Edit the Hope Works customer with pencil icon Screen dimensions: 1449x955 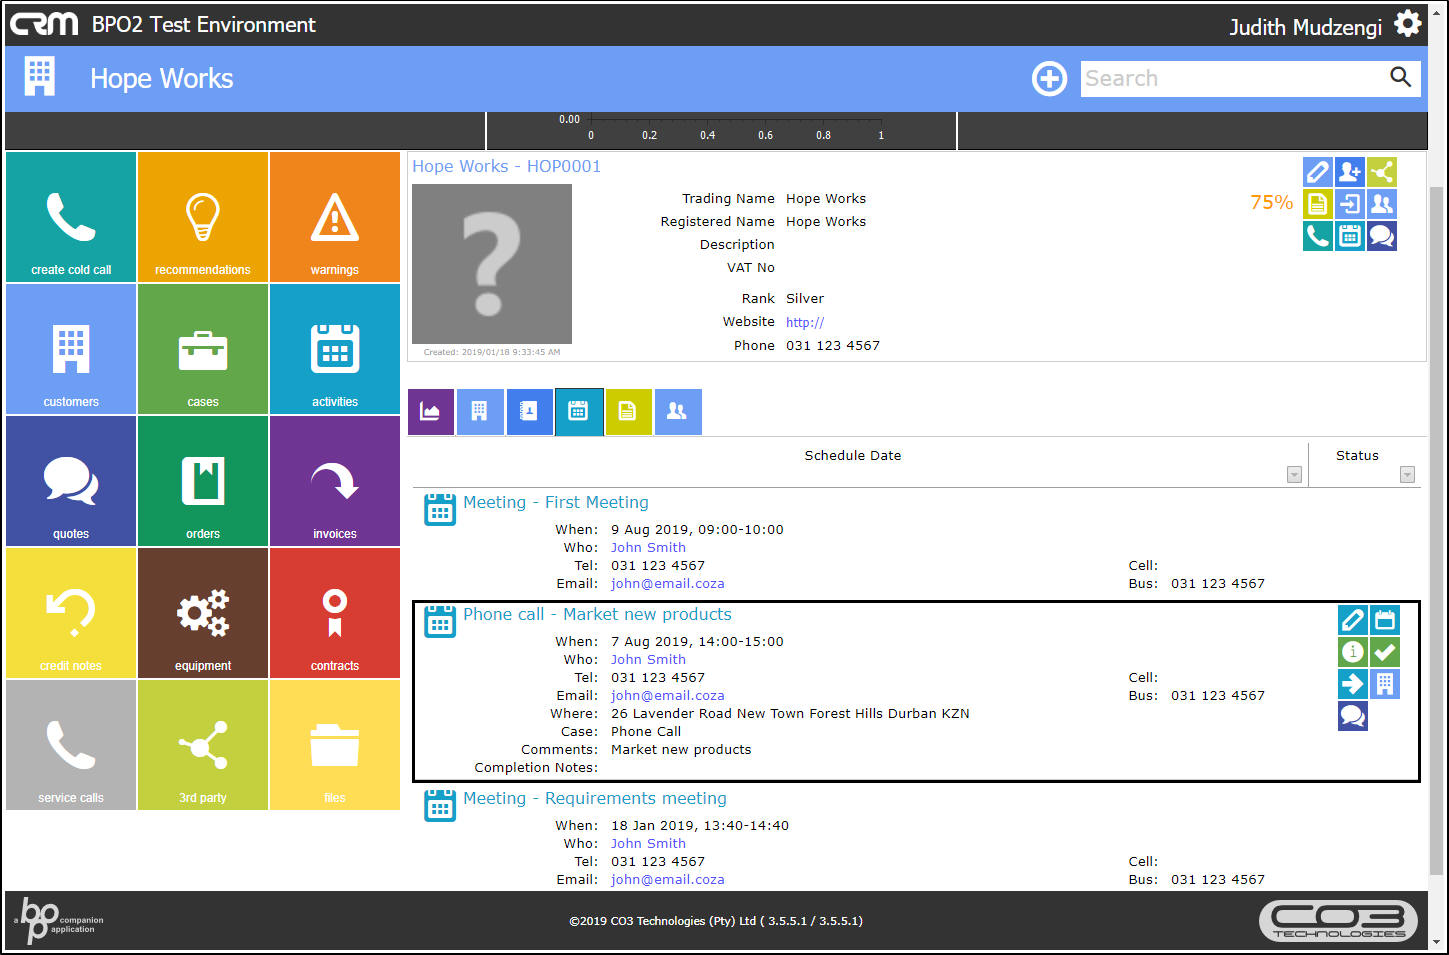(1318, 172)
